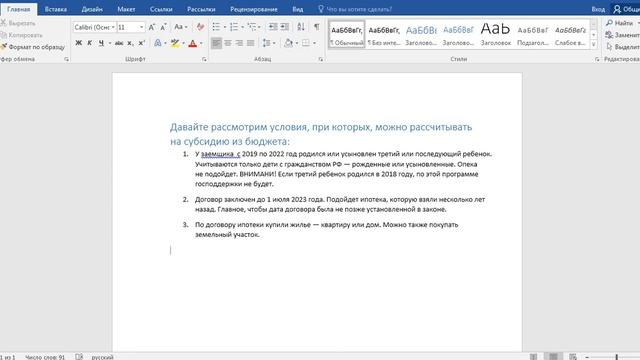Align text to the left
The width and height of the screenshot is (640, 360).
click(216, 43)
